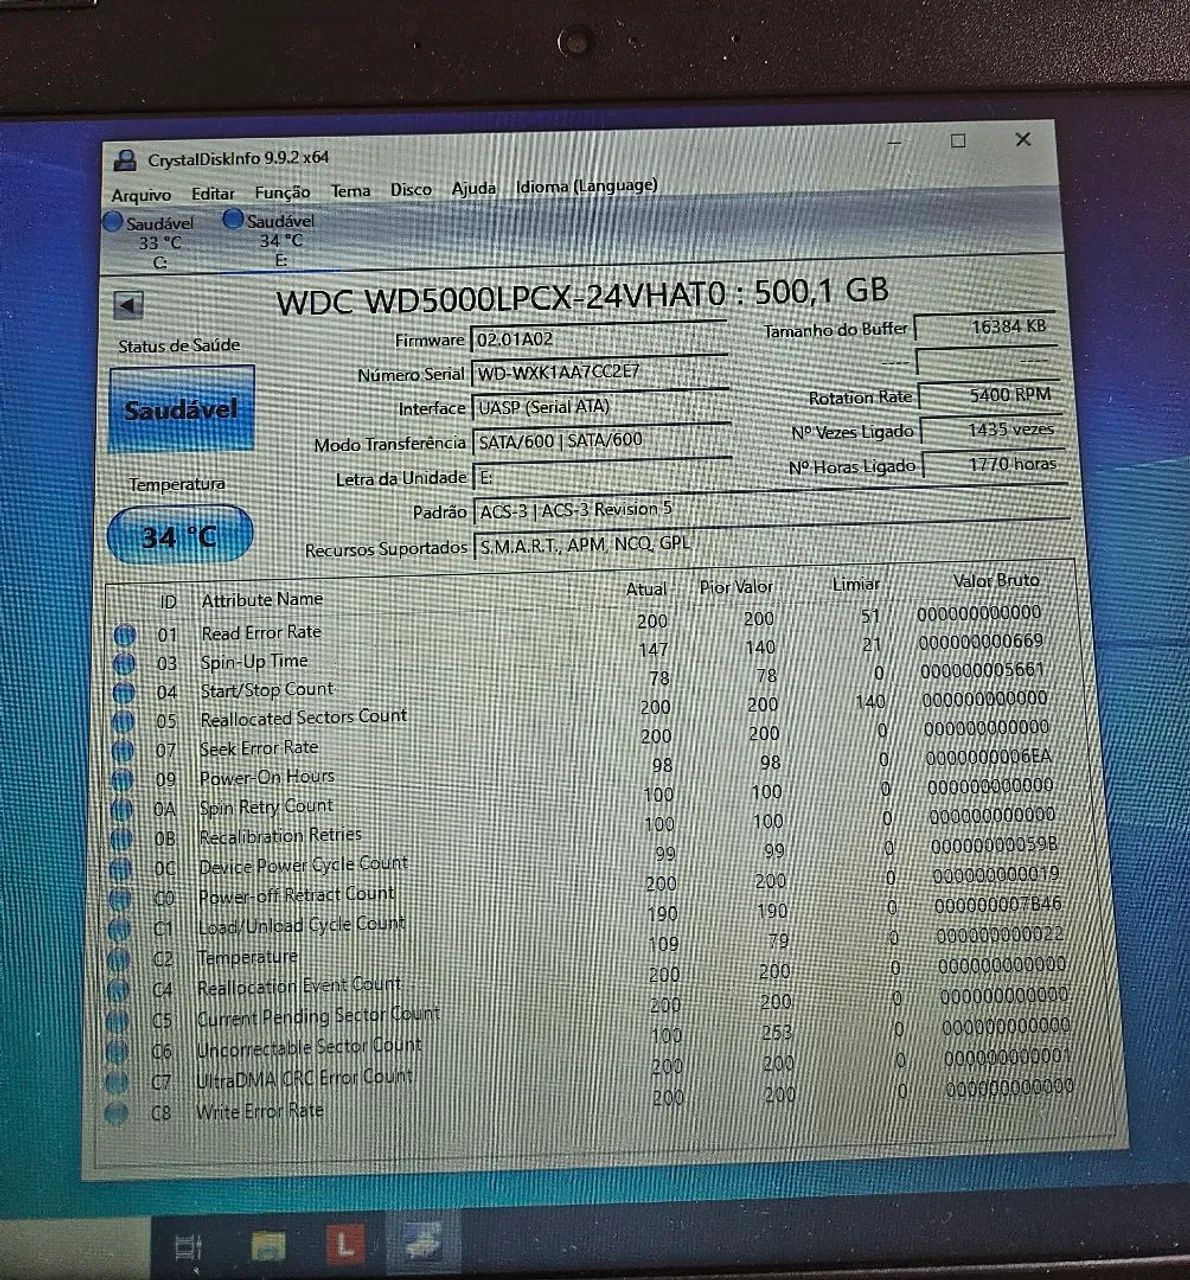Maximize the CrystalDiskInfo window
The image size is (1190, 1280).
(x=957, y=141)
